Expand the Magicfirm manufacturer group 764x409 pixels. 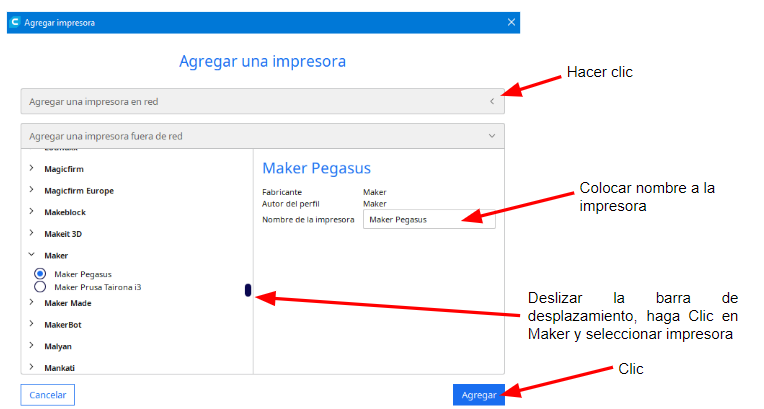point(32,168)
